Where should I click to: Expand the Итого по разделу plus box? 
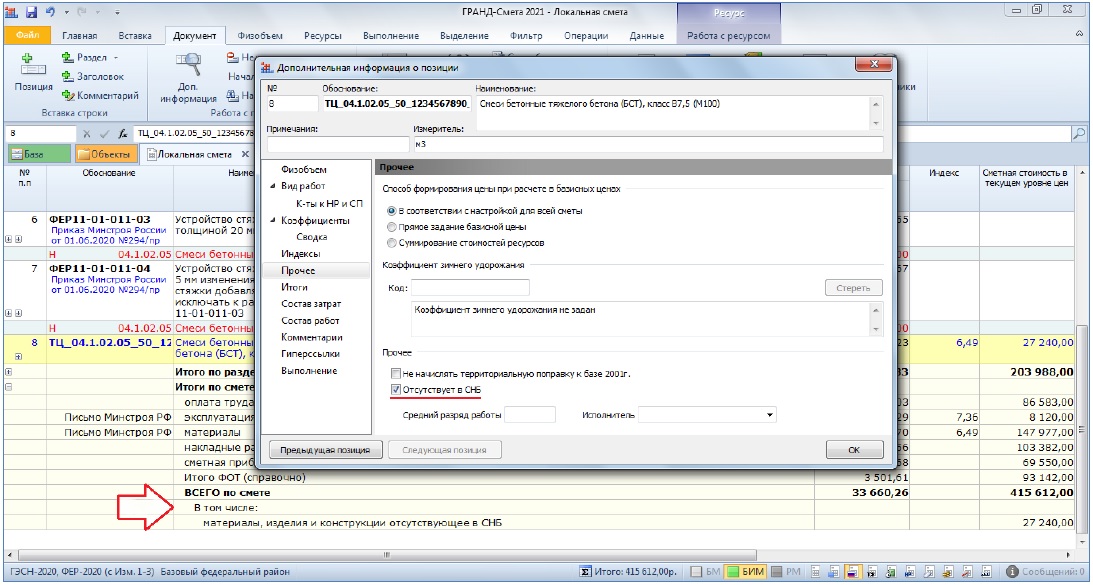coord(9,372)
